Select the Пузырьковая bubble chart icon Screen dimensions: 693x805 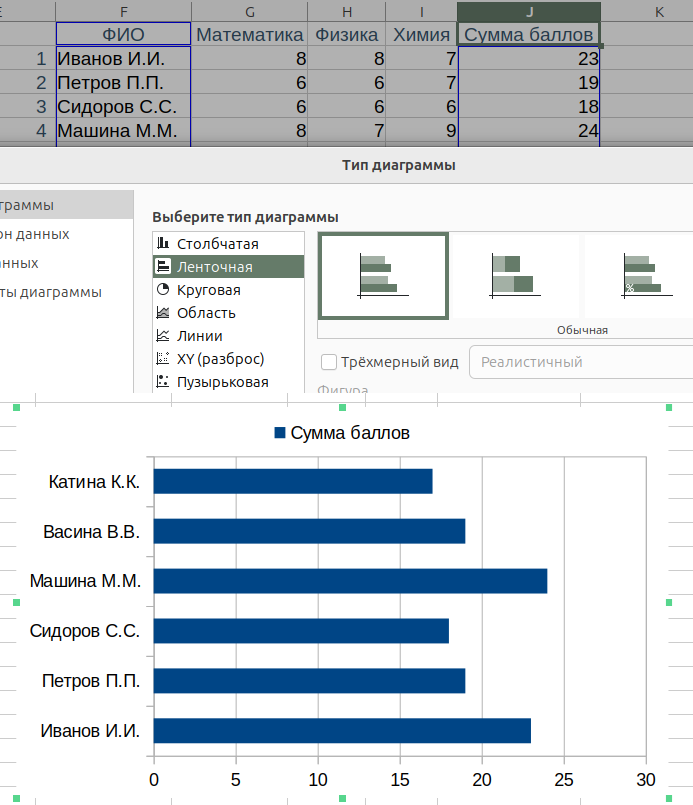[x=163, y=382]
